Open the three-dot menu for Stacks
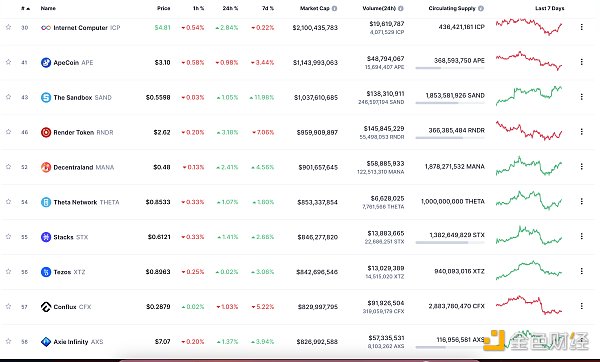The width and height of the screenshot is (600, 362). 582,236
